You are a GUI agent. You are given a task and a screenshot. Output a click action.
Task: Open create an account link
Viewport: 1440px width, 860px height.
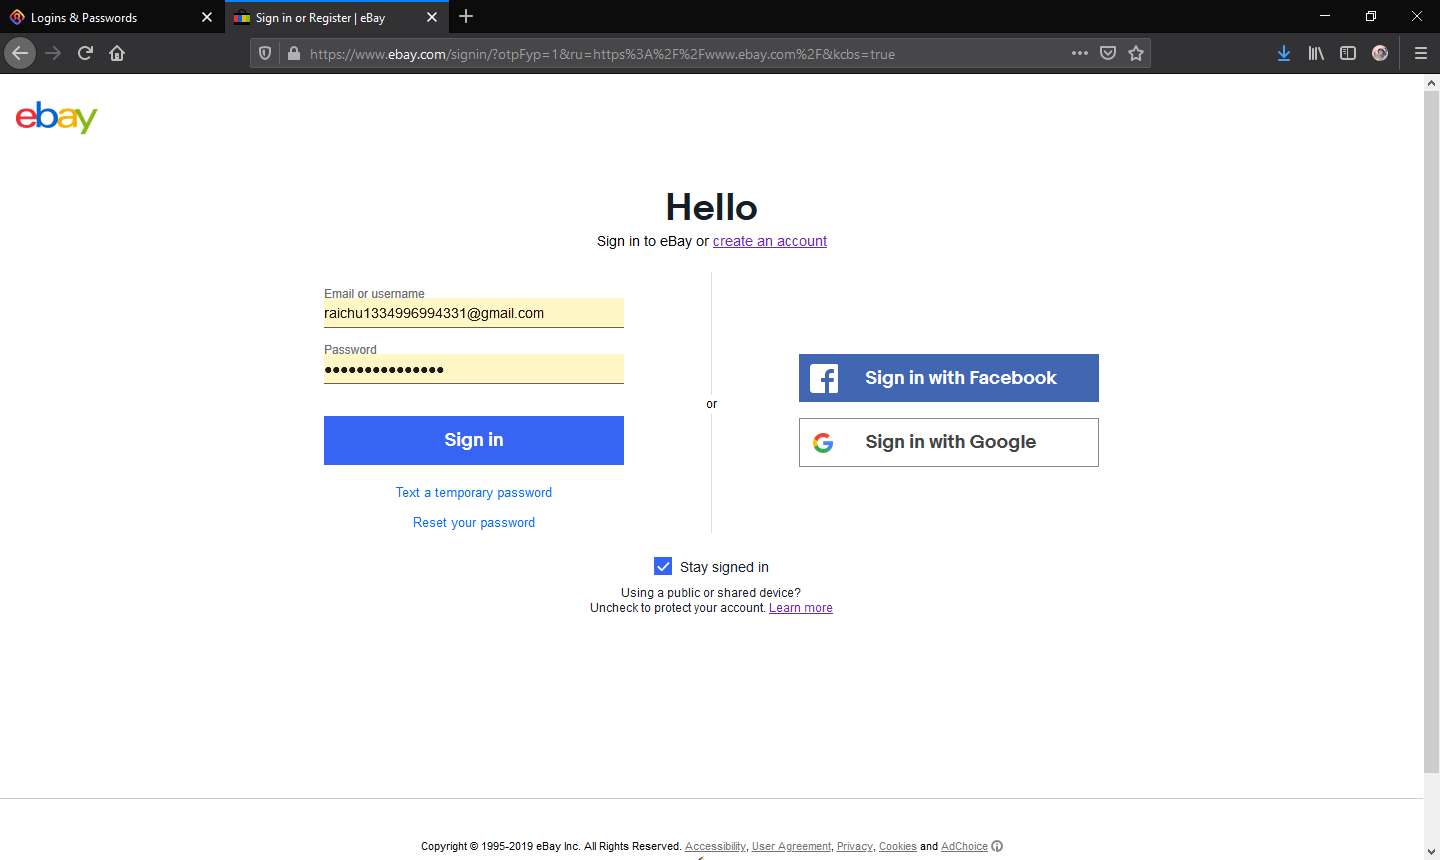pyautogui.click(x=770, y=241)
